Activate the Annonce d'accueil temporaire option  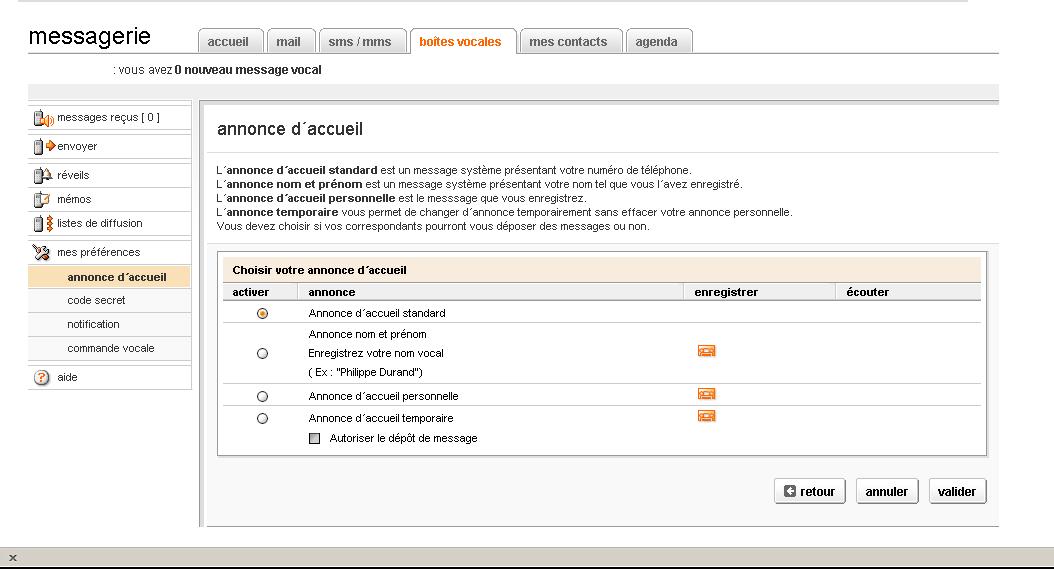tap(263, 419)
